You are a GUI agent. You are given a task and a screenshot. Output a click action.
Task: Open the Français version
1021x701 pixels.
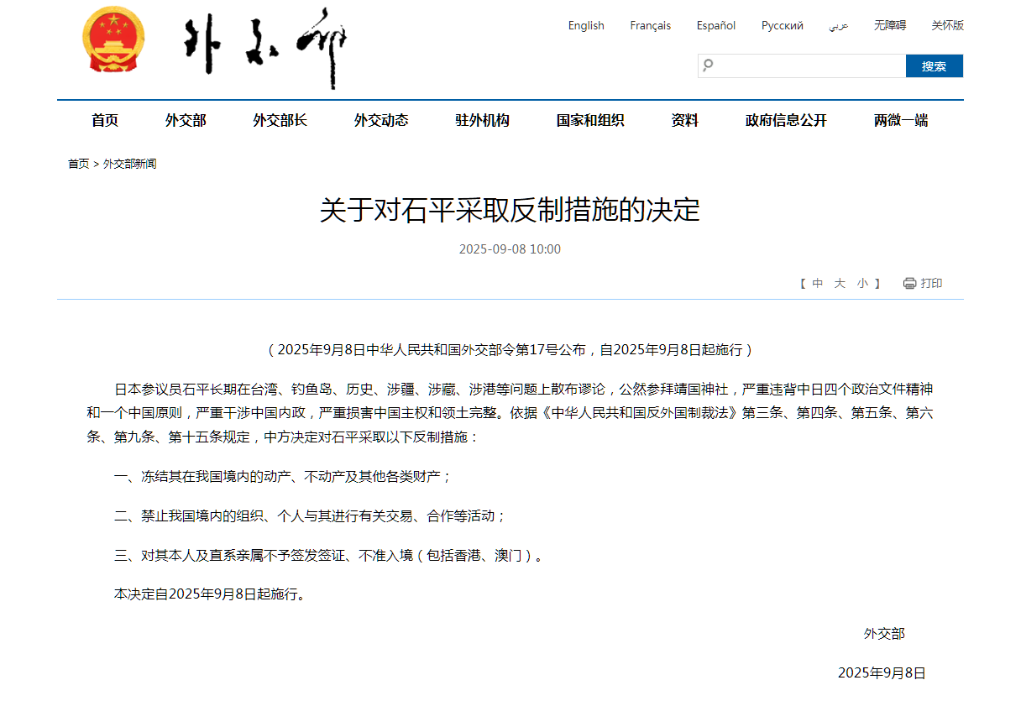(x=650, y=26)
